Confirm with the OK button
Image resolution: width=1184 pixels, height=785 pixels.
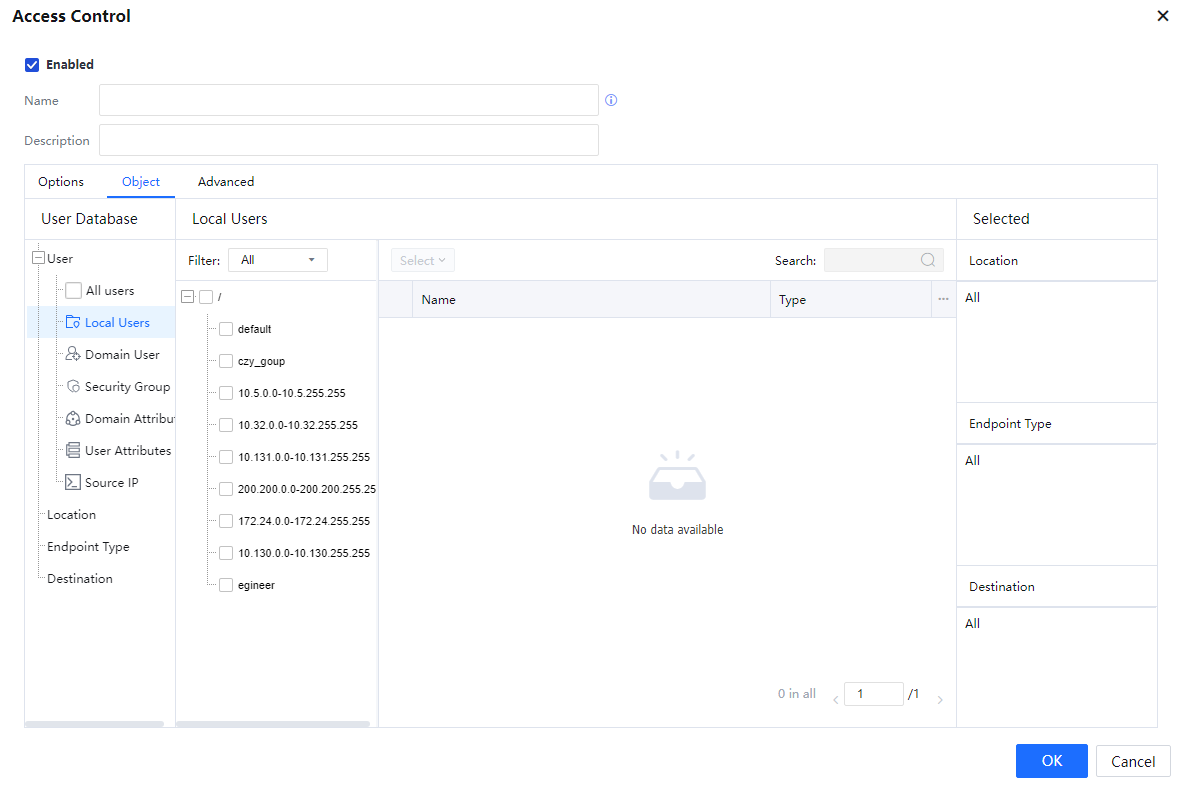click(x=1051, y=761)
